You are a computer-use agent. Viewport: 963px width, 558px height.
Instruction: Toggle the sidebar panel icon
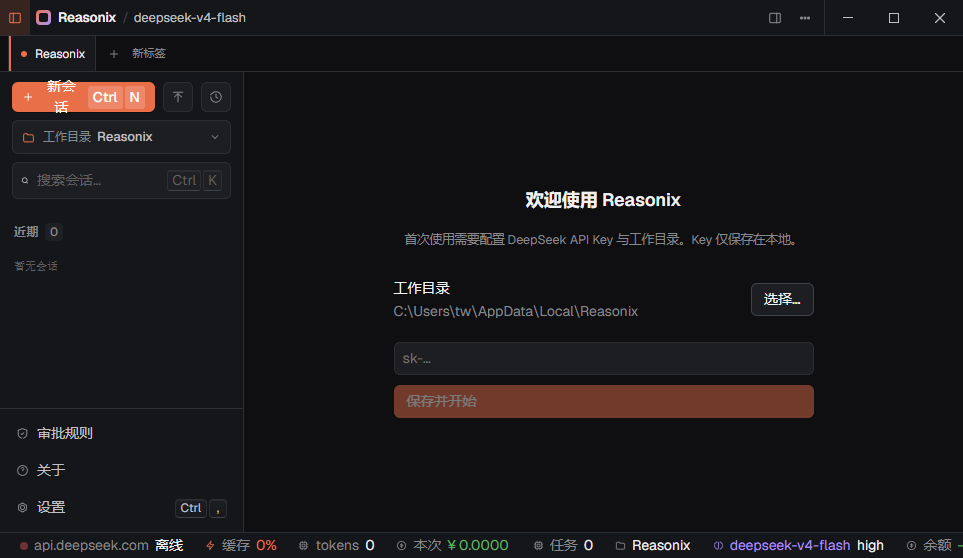[x=15, y=18]
